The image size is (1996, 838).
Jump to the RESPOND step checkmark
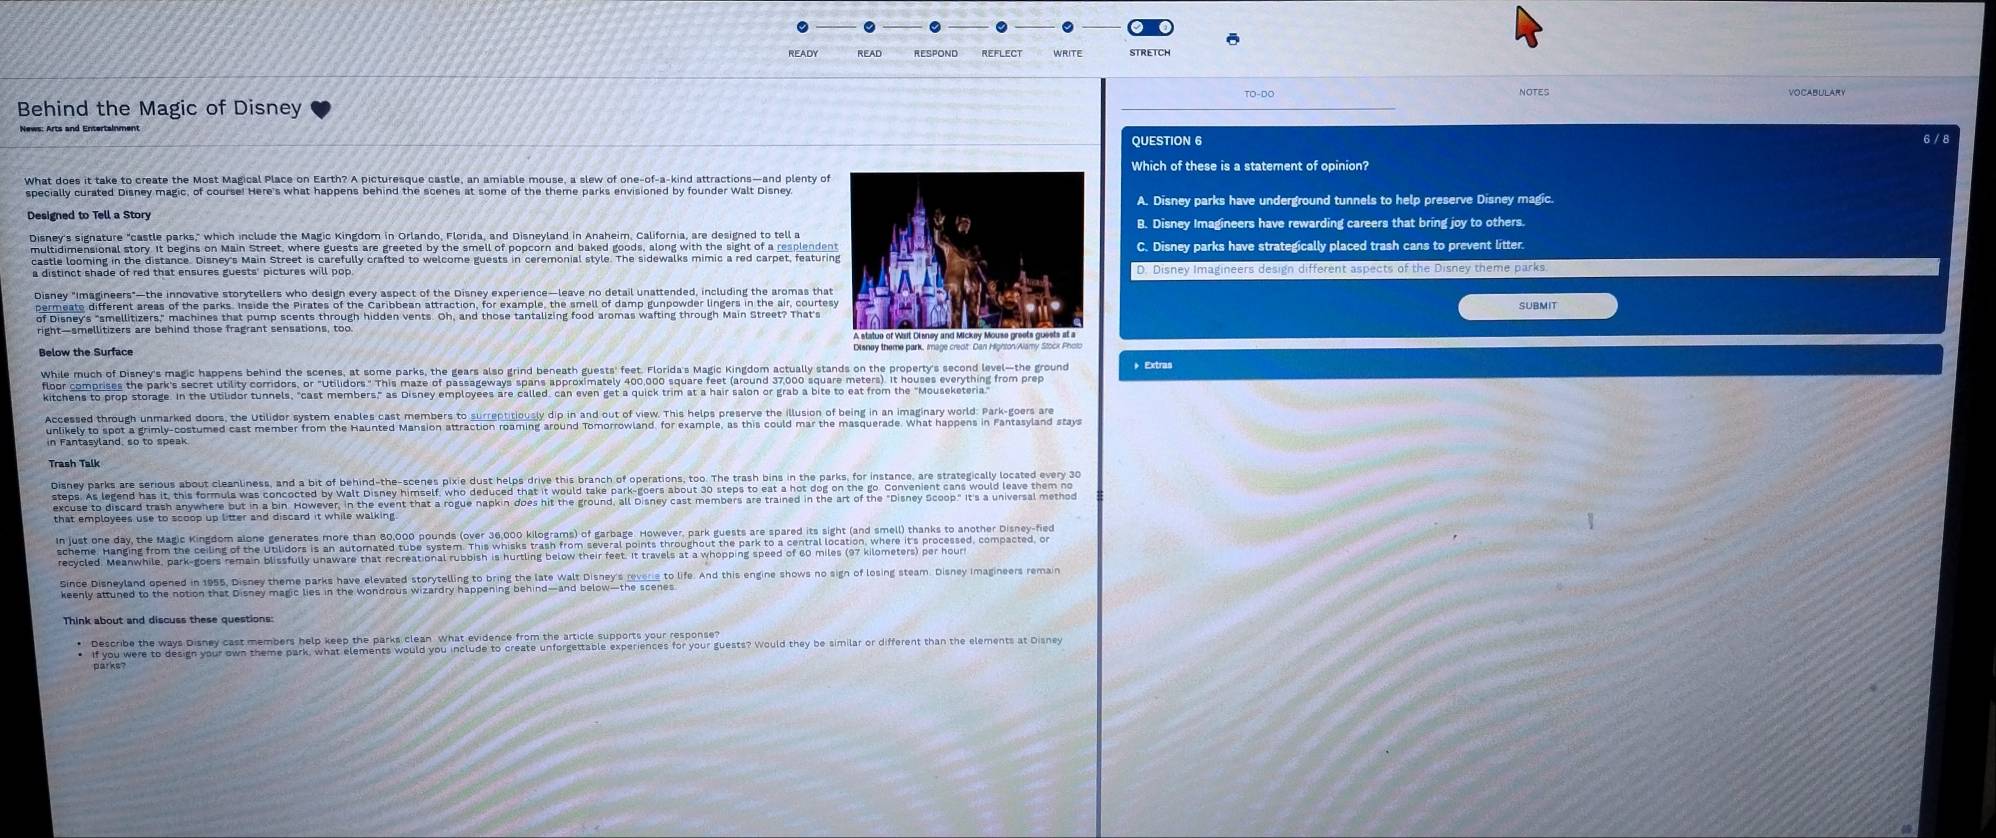(x=935, y=27)
